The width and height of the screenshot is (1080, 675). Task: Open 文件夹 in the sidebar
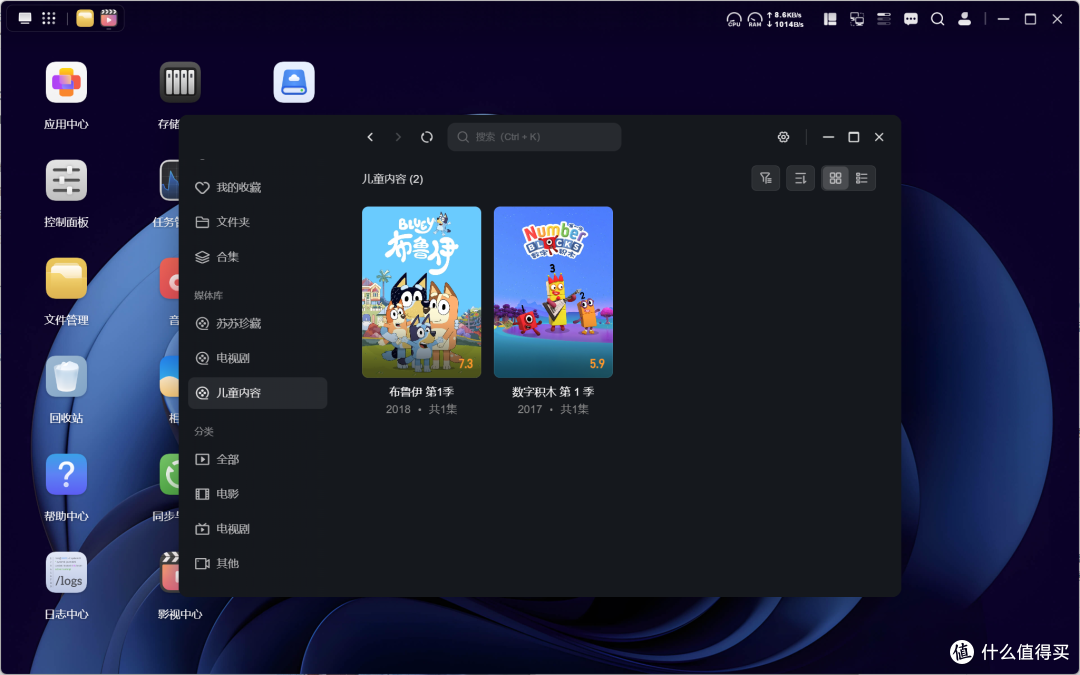258,222
